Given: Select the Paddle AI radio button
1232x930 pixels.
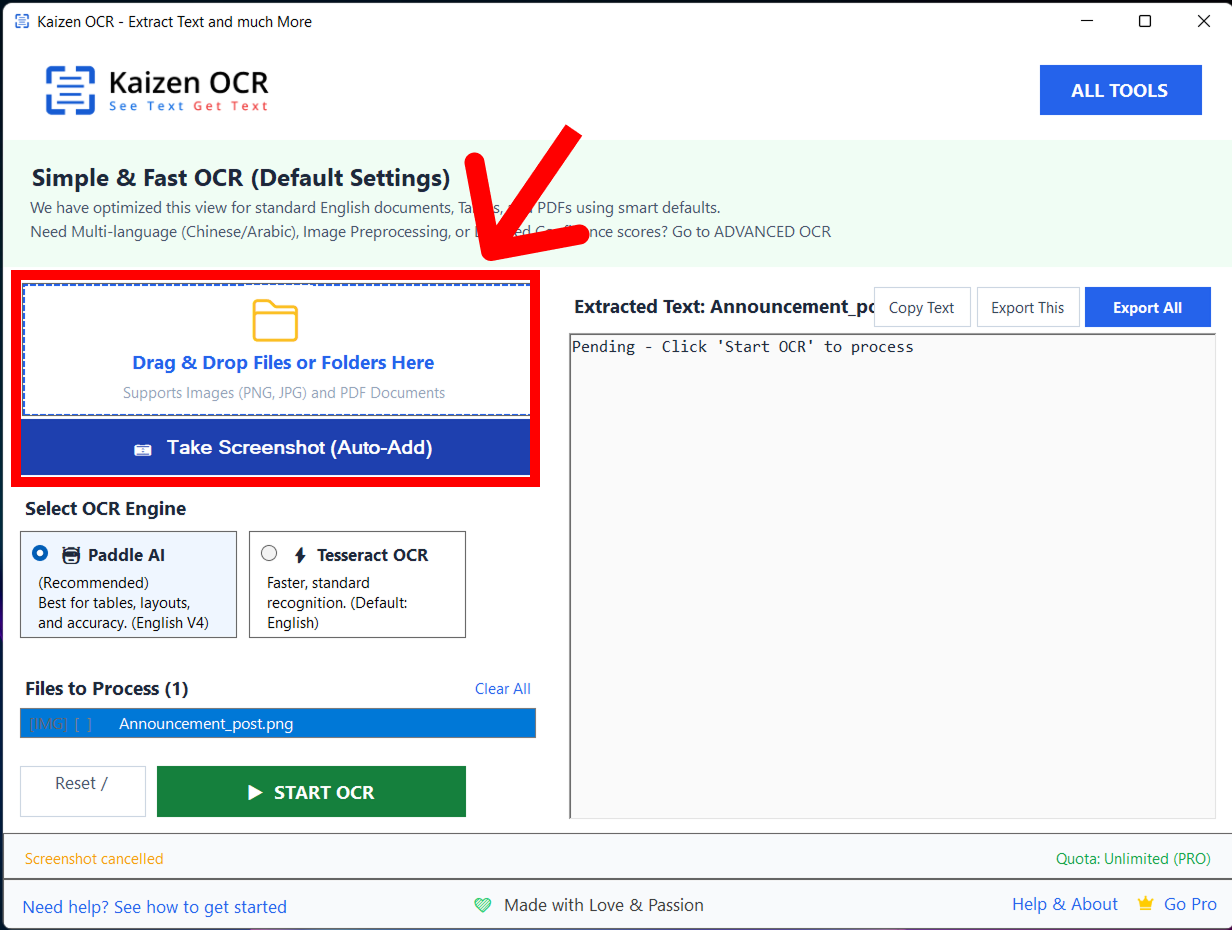Looking at the screenshot, I should (x=40, y=553).
